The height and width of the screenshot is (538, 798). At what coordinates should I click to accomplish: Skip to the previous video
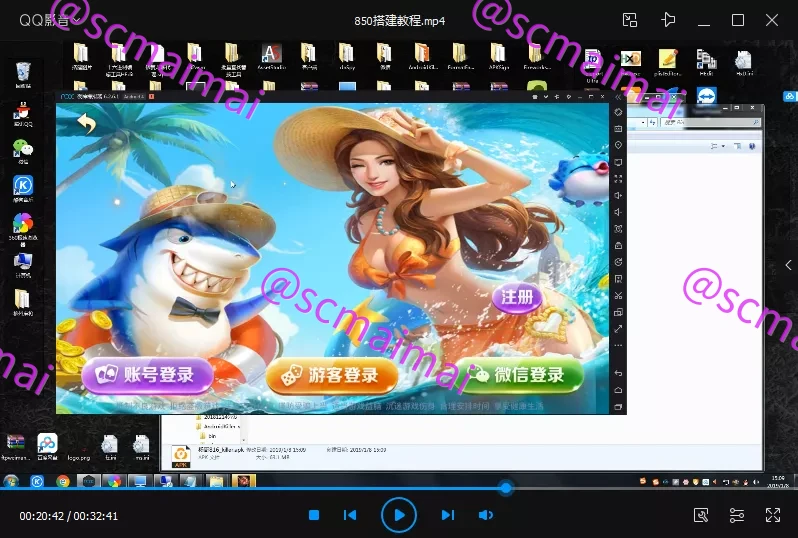[350, 515]
